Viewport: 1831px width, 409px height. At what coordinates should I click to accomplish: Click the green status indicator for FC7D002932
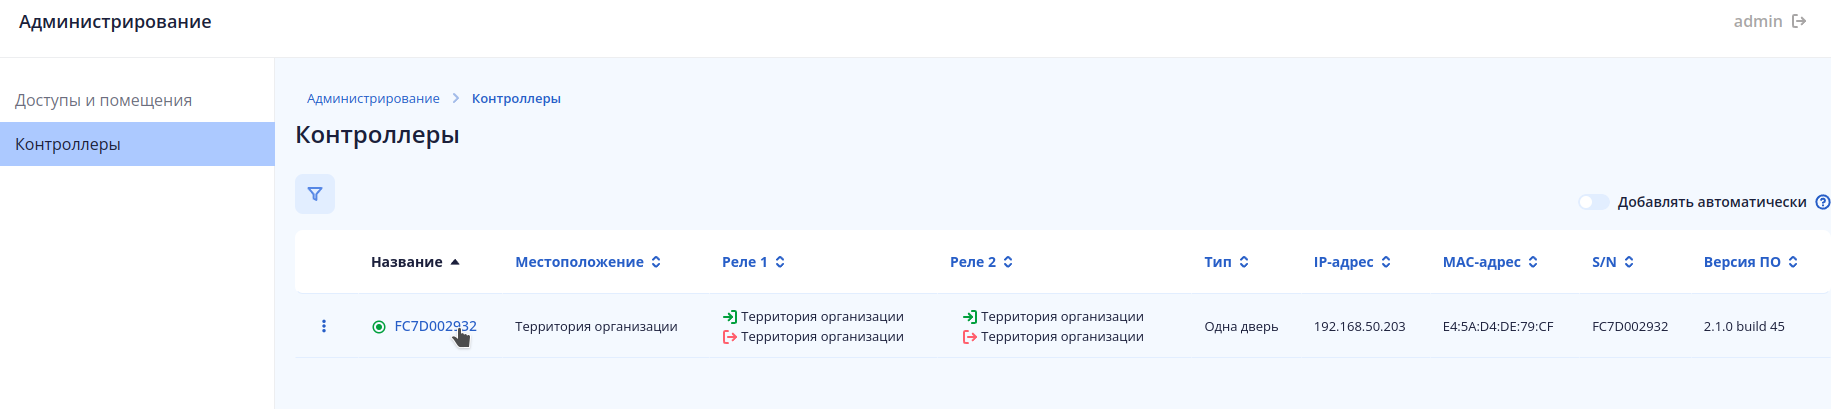click(379, 327)
